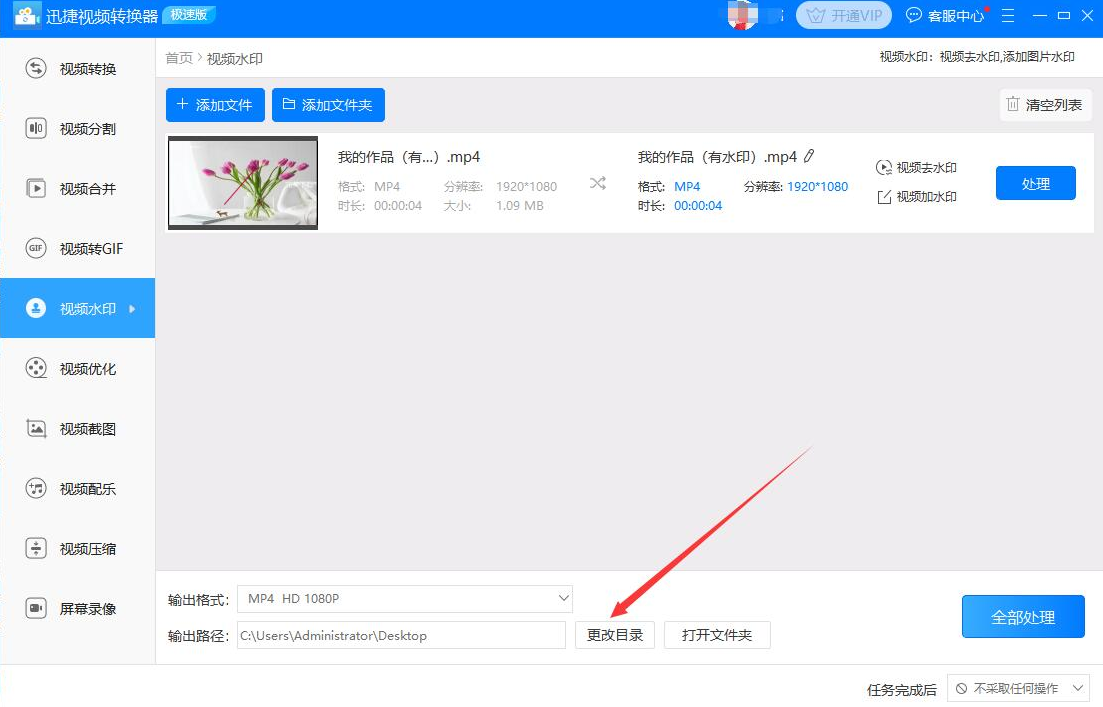Click the 视频转换 circular arrows icon
The width and height of the screenshot is (1103, 707).
pyautogui.click(x=36, y=68)
